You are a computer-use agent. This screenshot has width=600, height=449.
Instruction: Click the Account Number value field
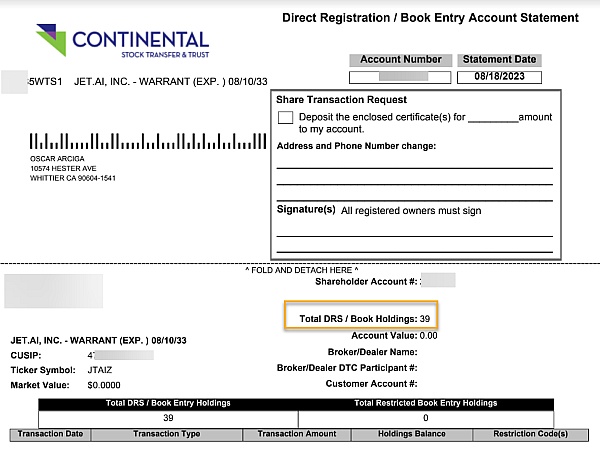coord(400,77)
